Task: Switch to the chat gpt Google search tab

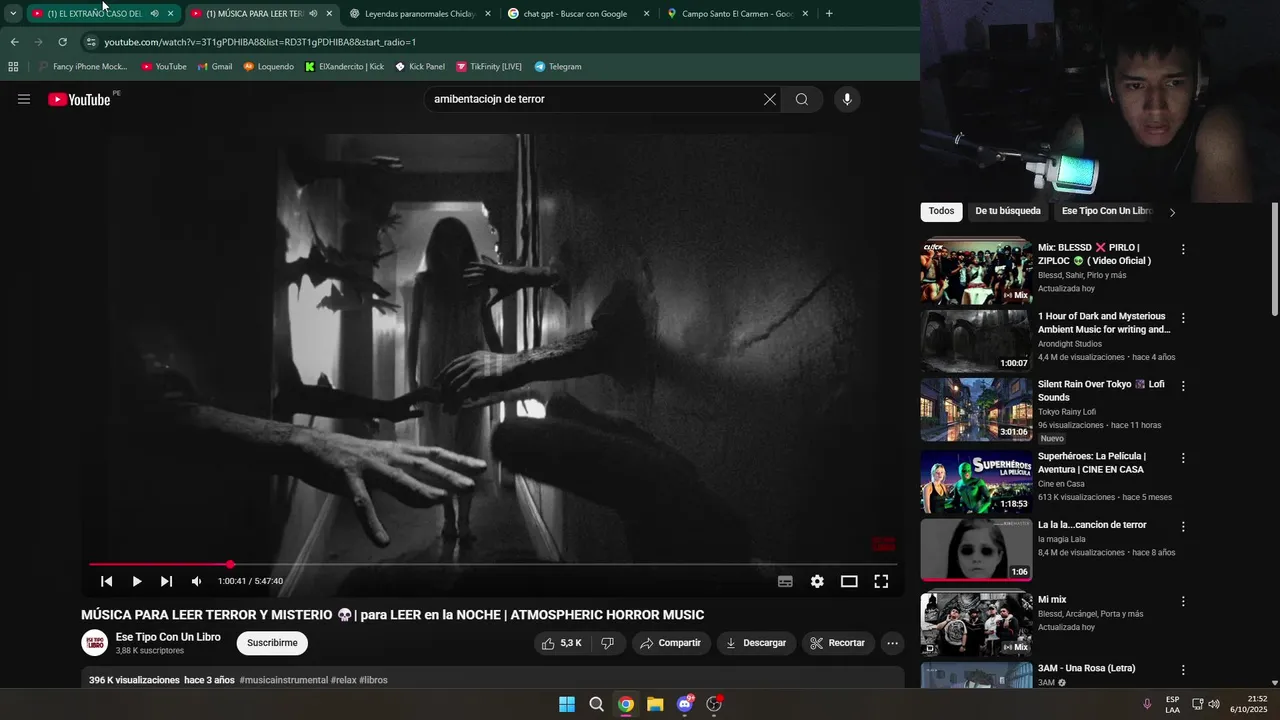Action: click(575, 14)
